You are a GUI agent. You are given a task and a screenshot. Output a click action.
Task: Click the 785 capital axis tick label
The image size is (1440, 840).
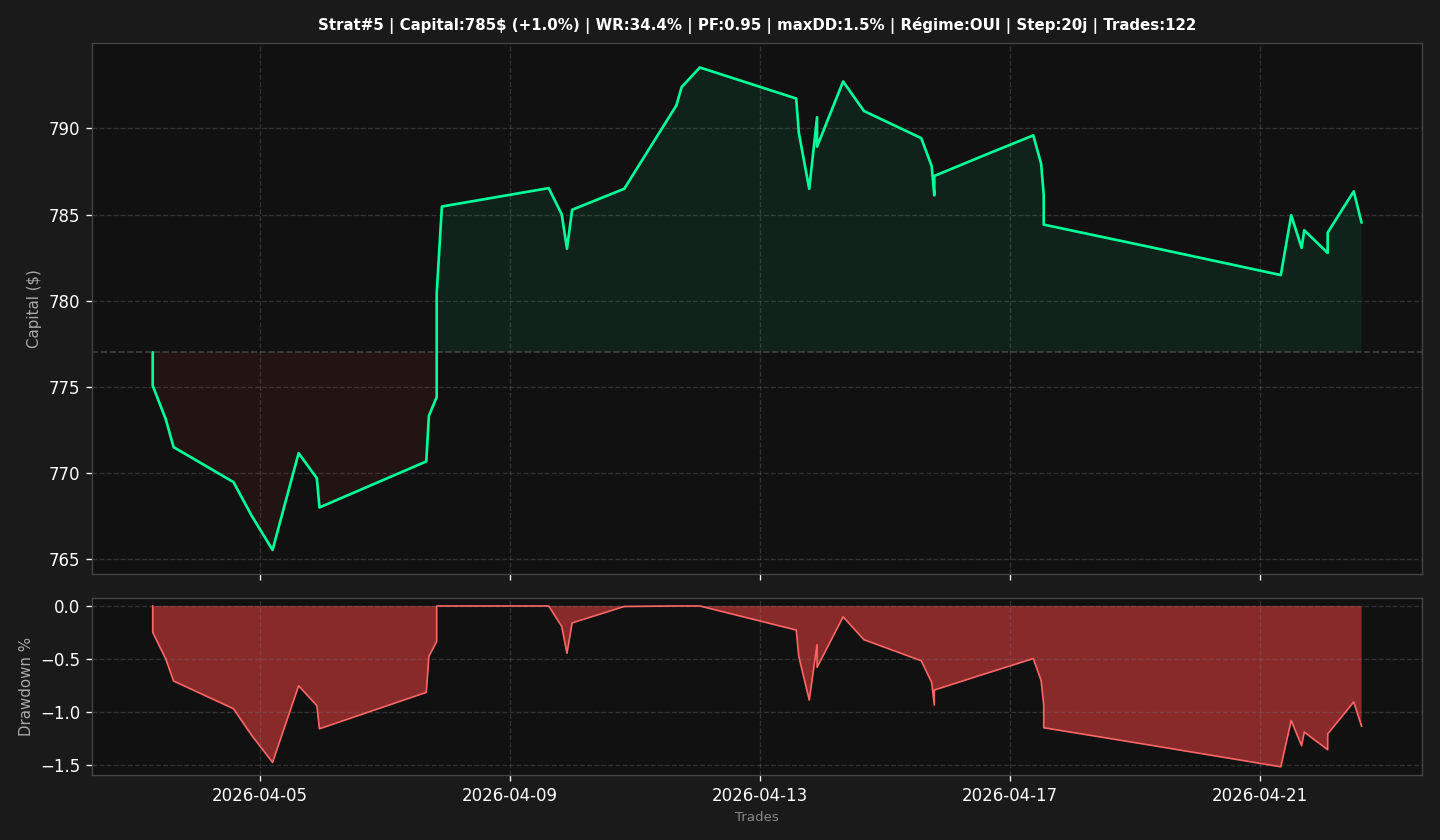point(66,216)
